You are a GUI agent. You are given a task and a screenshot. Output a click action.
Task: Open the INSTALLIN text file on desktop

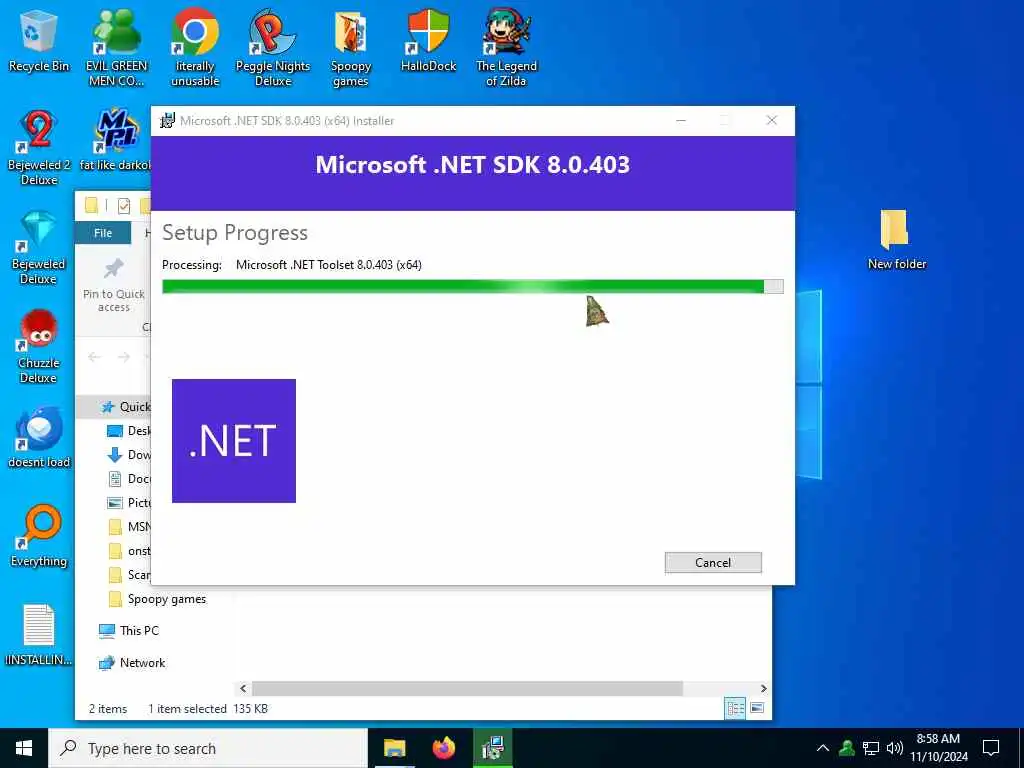(x=39, y=635)
